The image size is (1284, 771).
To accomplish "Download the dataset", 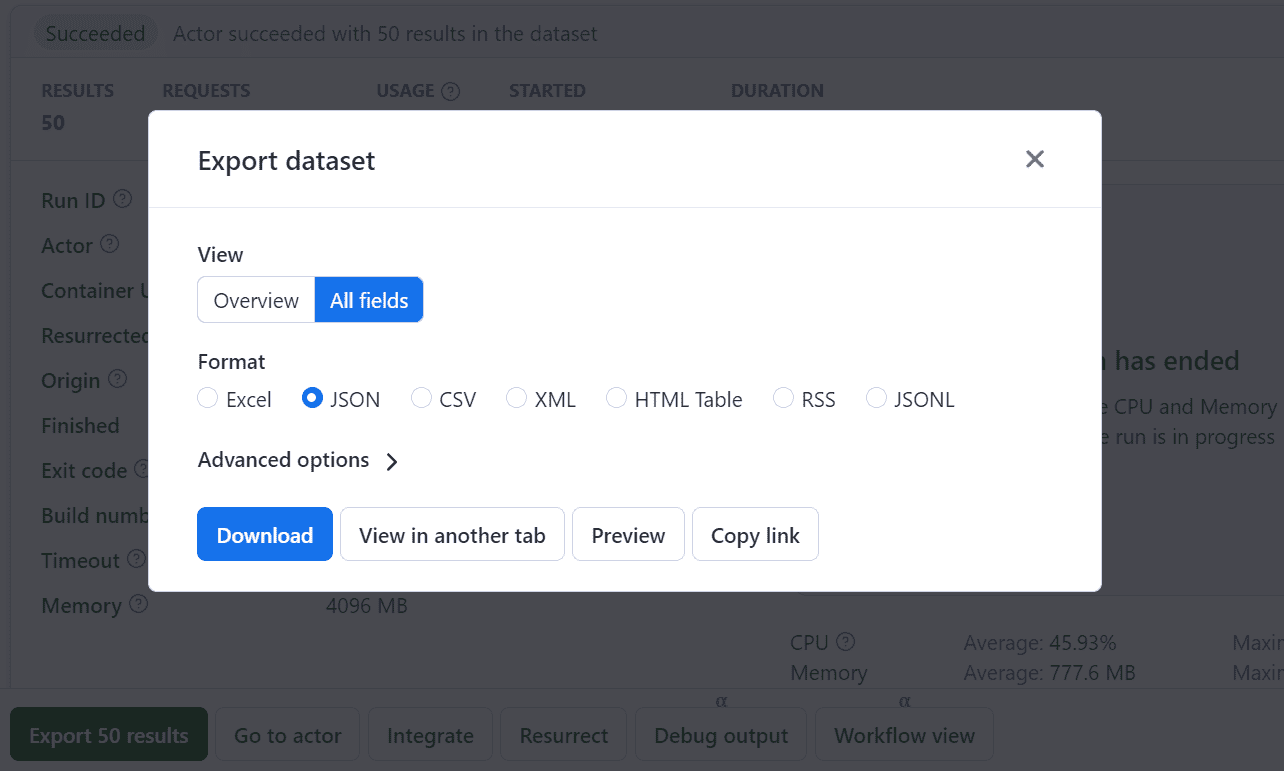I will [264, 534].
